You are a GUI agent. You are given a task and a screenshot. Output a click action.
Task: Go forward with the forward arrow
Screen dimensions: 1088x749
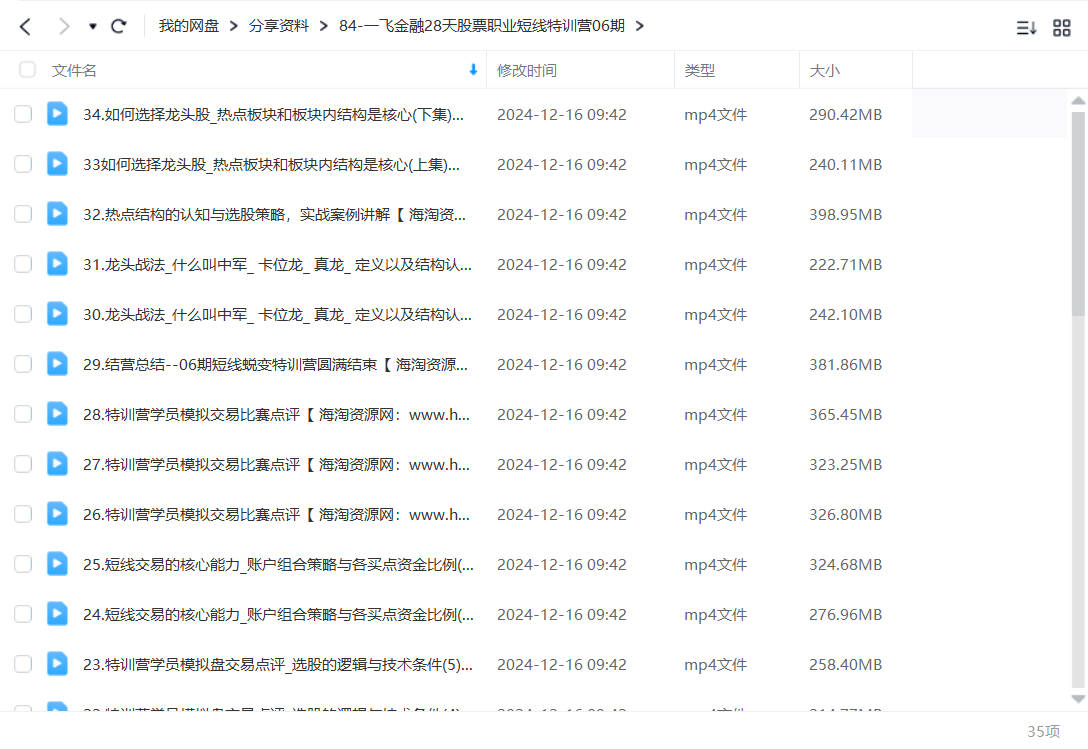click(64, 26)
